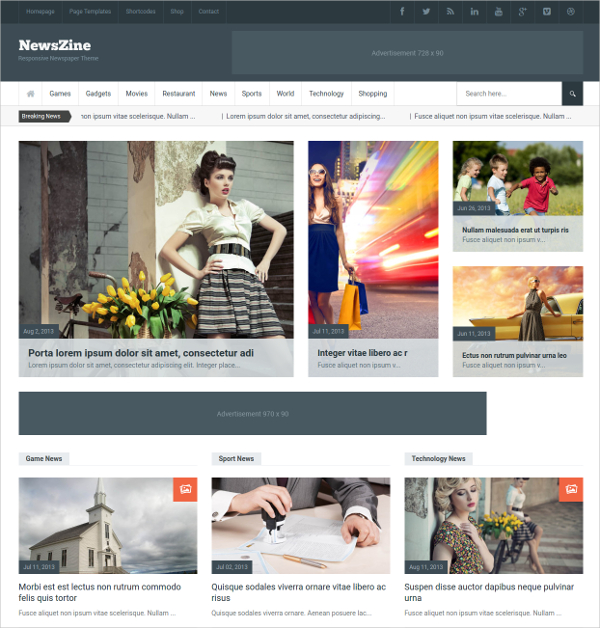Viewport: 600px width, 628px height.
Task: Focus the 'Search here...' input field
Action: pos(509,94)
